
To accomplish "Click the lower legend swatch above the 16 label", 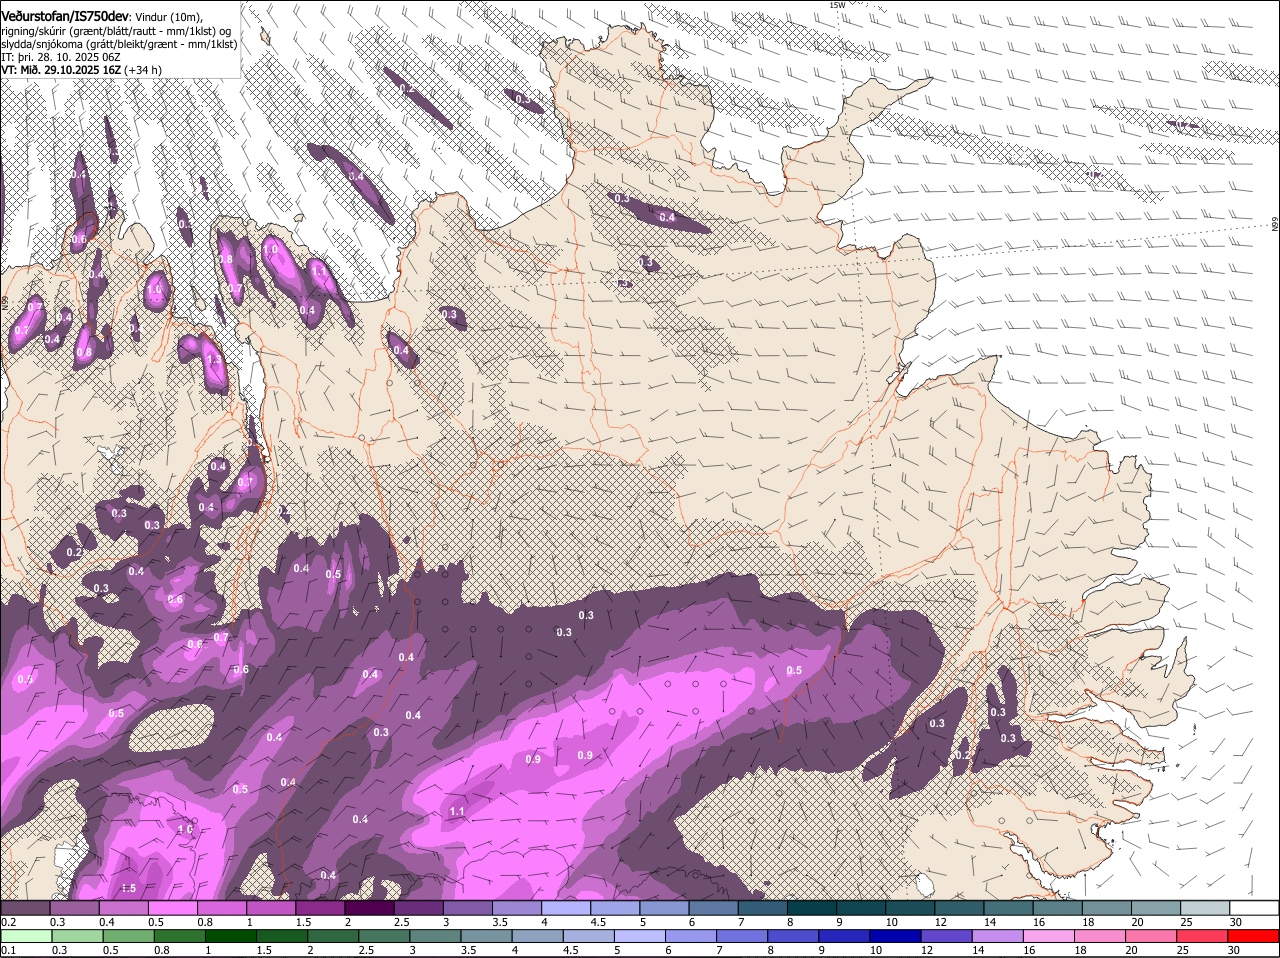I will [1050, 937].
